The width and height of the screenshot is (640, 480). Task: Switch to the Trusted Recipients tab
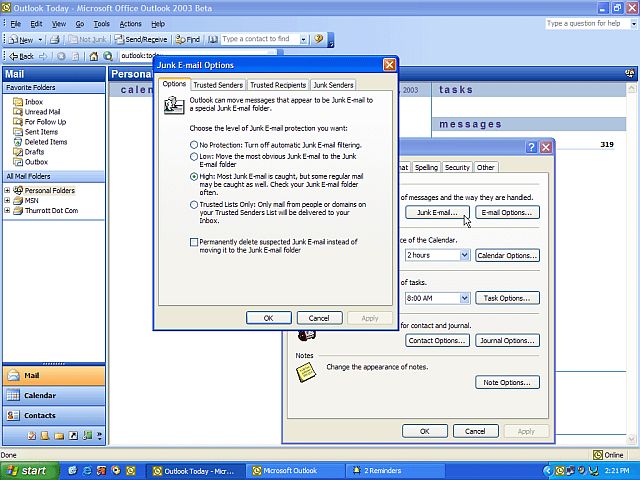coord(278,85)
